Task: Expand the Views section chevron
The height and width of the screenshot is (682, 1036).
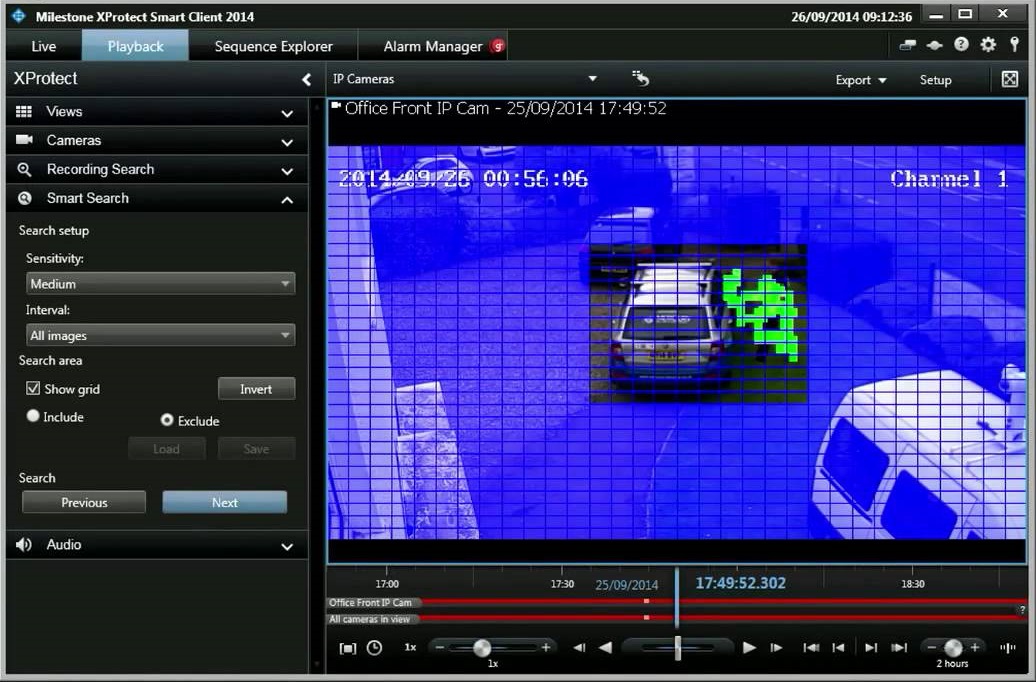Action: (x=287, y=114)
